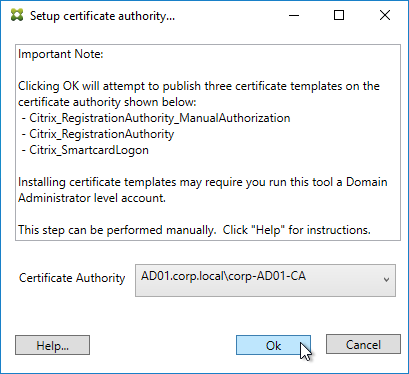The width and height of the screenshot is (409, 374).
Task: Click the "Clicking OK will attempt" line
Action: pyautogui.click(x=199, y=86)
